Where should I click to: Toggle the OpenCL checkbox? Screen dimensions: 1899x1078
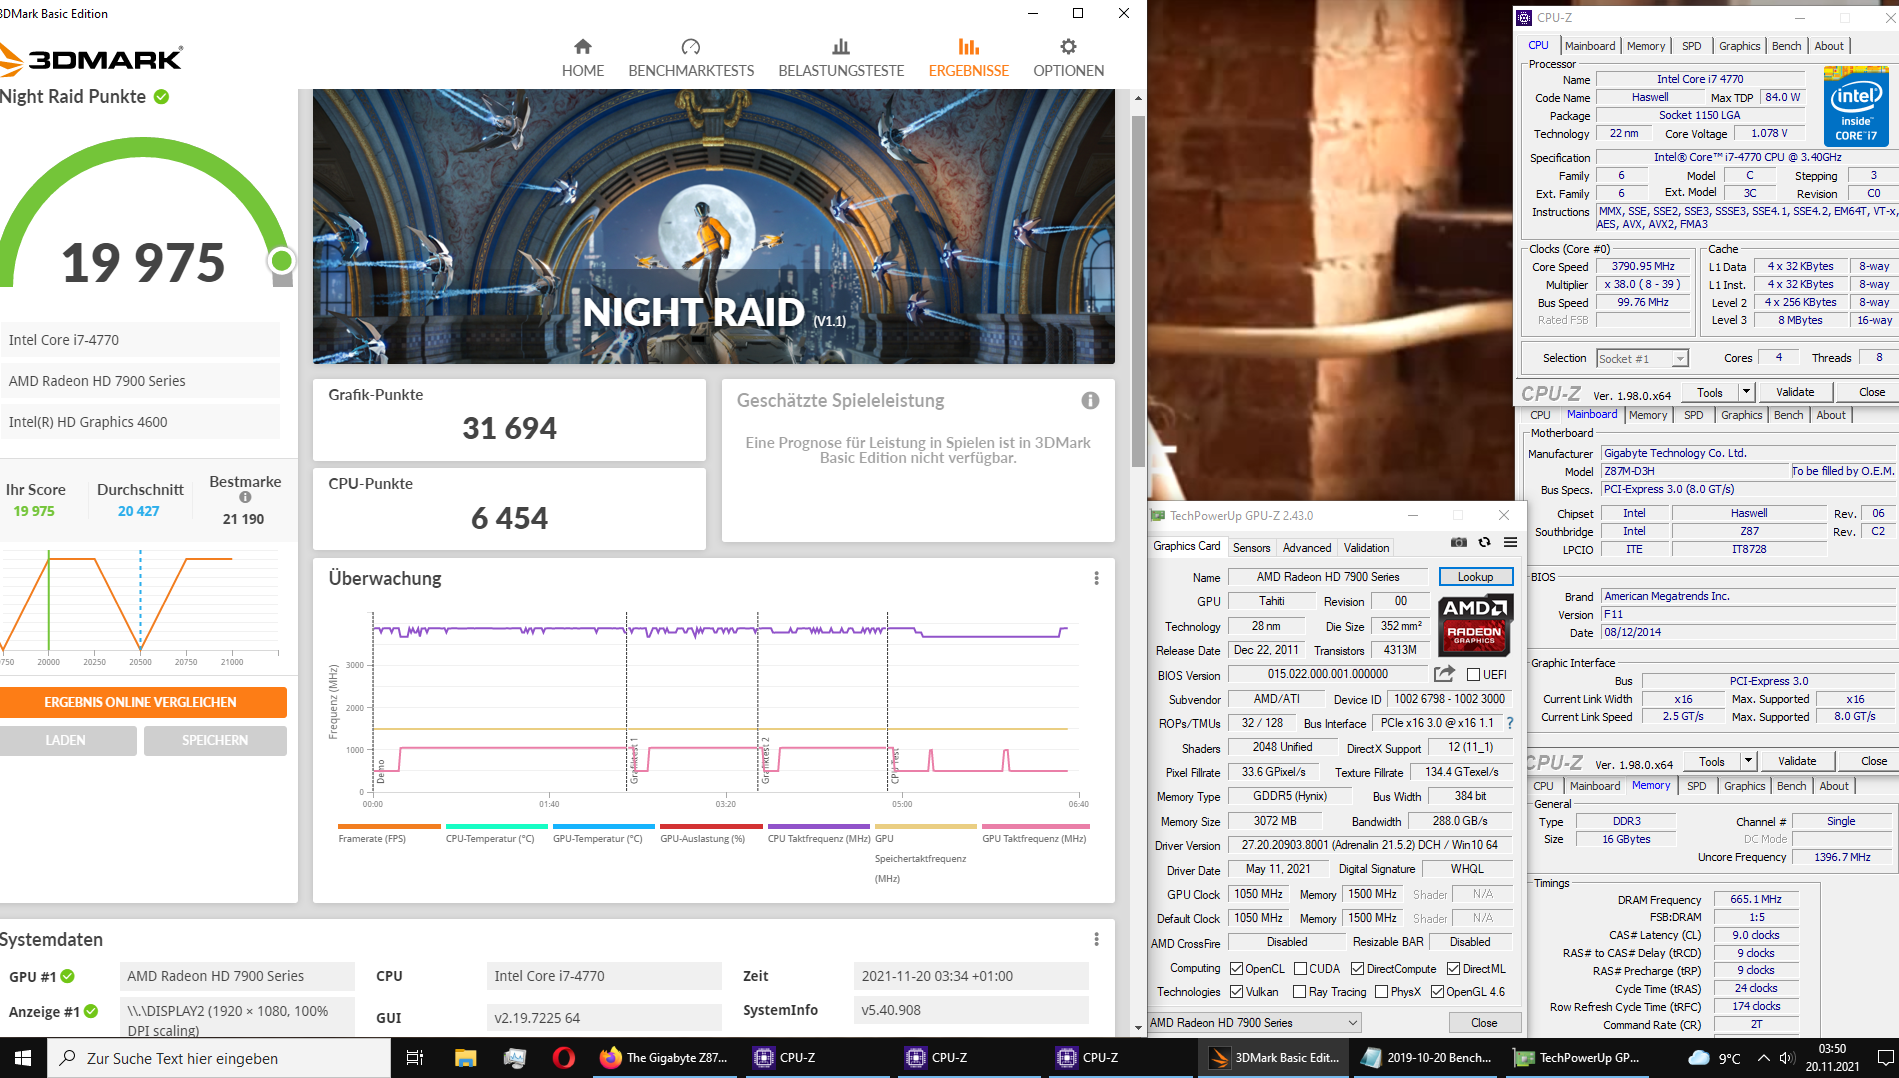(x=1236, y=968)
